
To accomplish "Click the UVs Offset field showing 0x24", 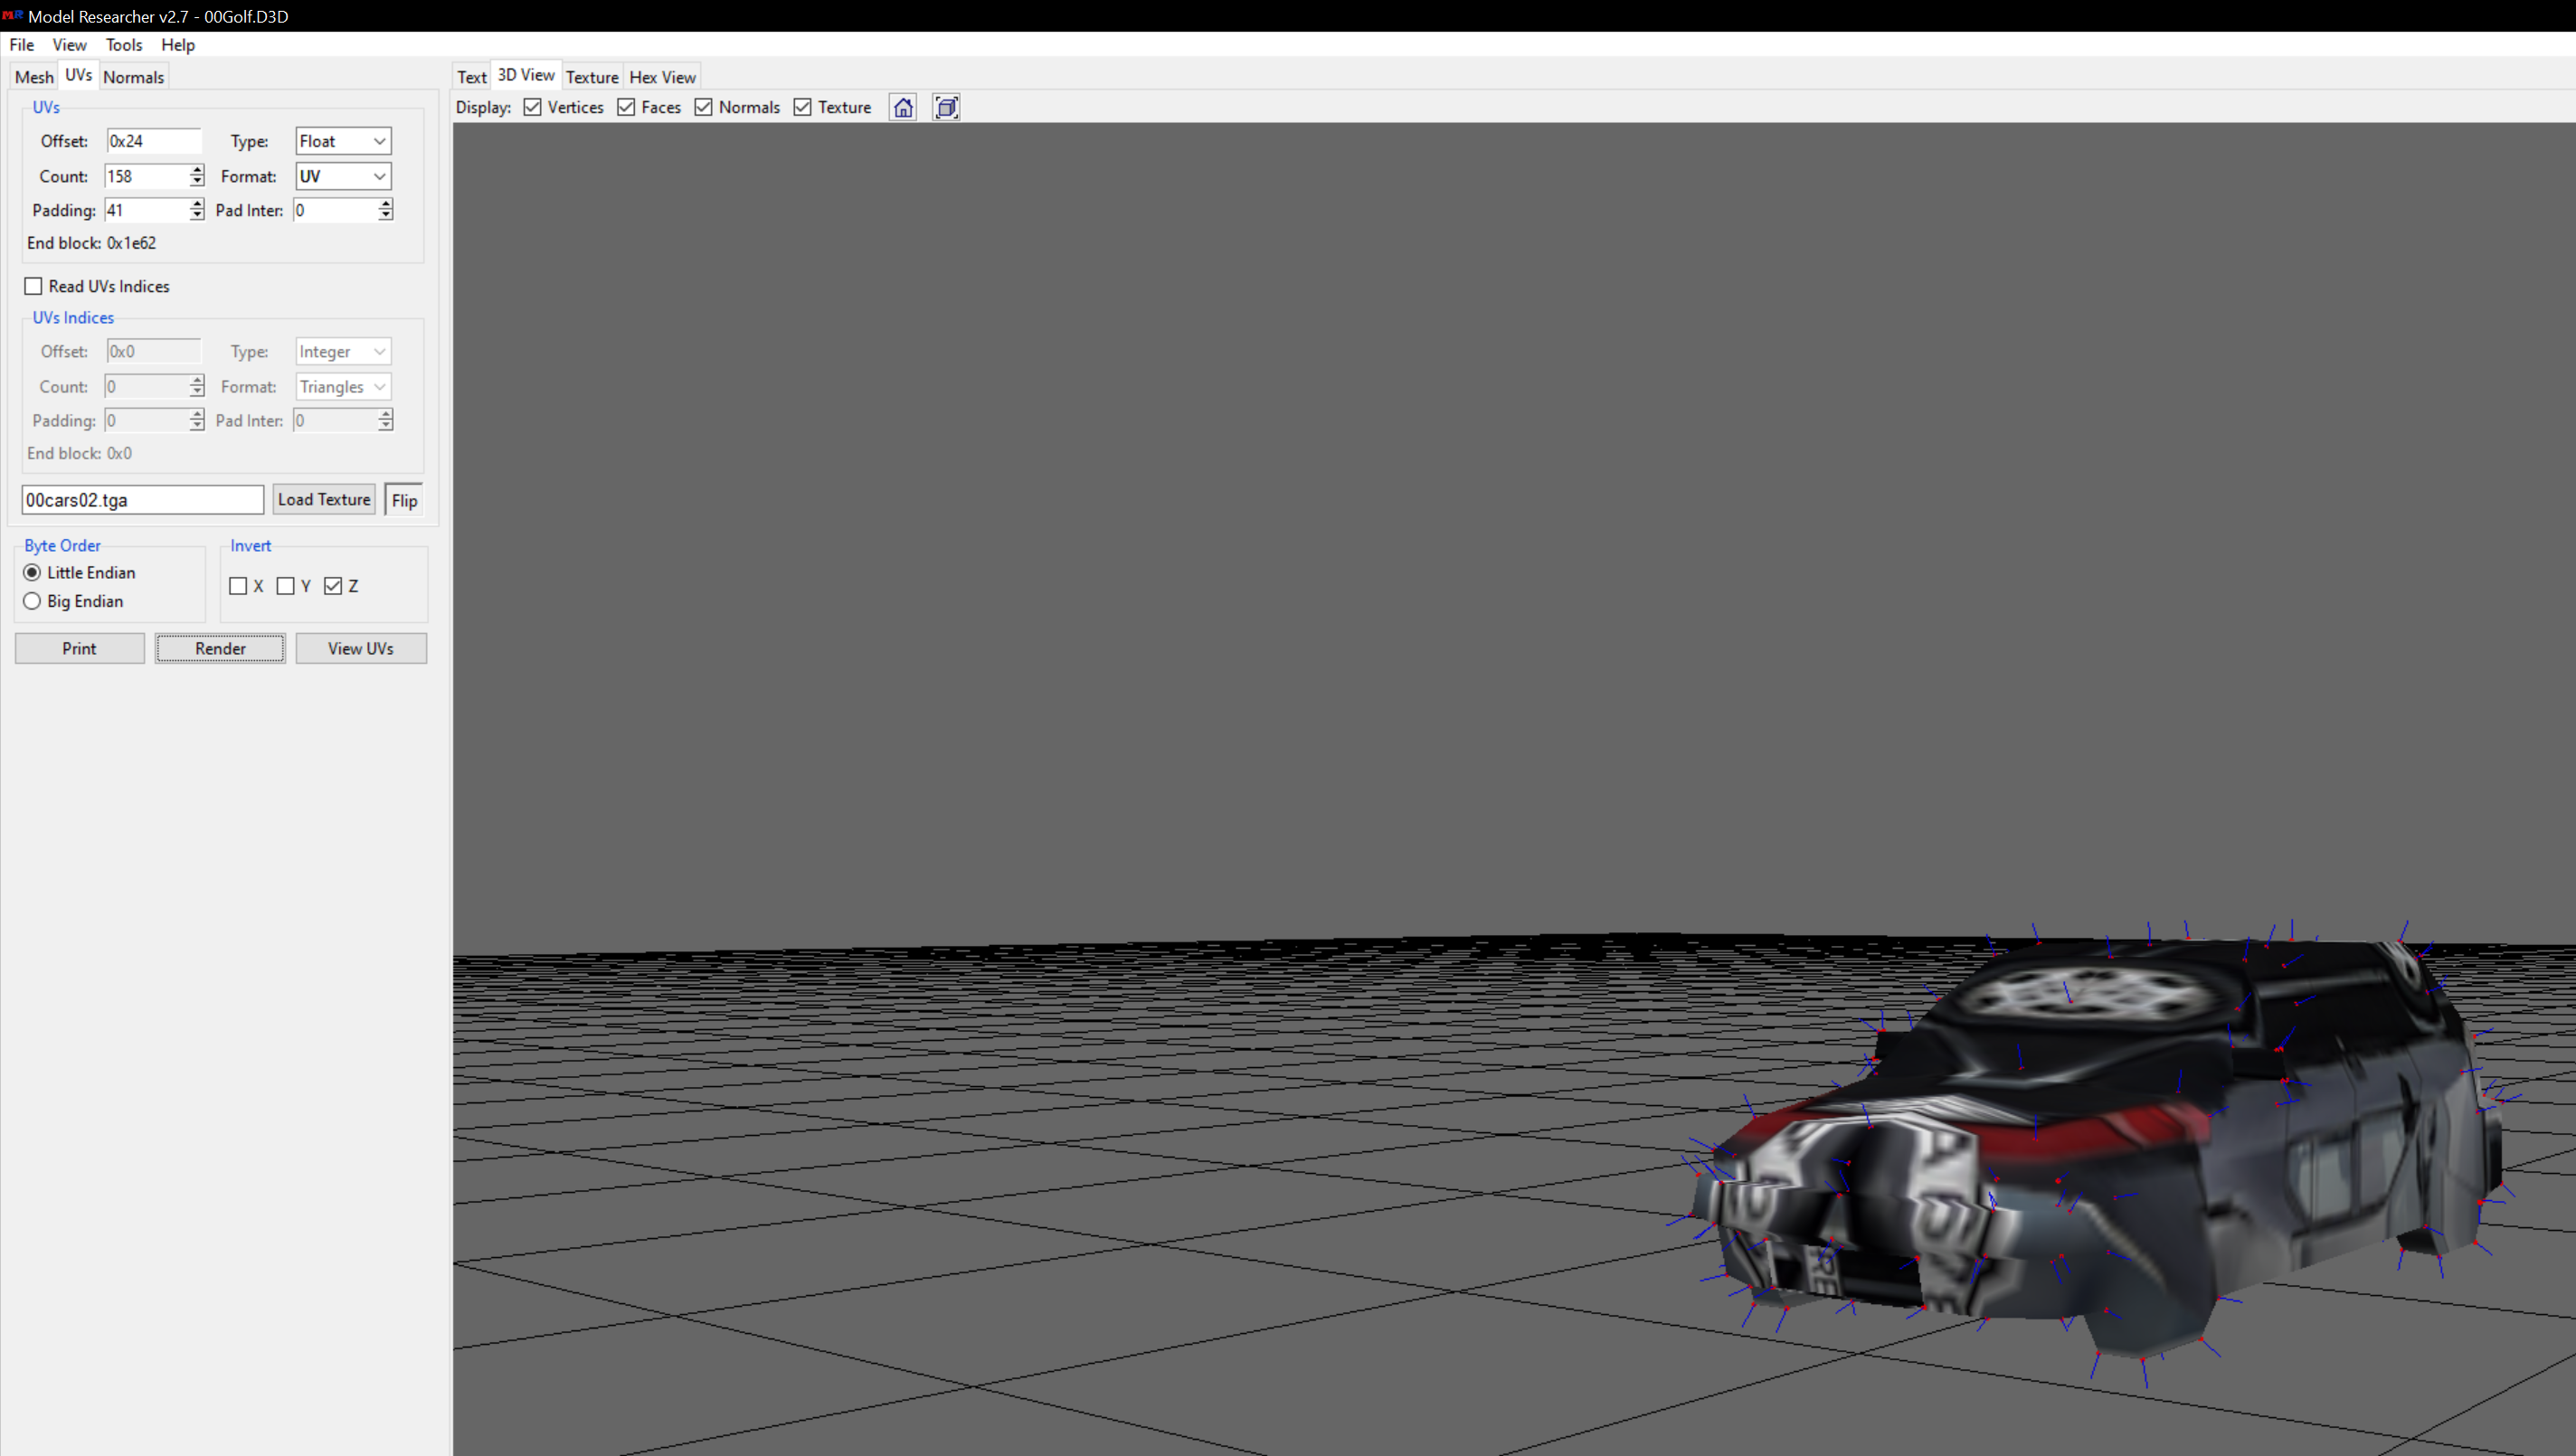I will tap(154, 141).
